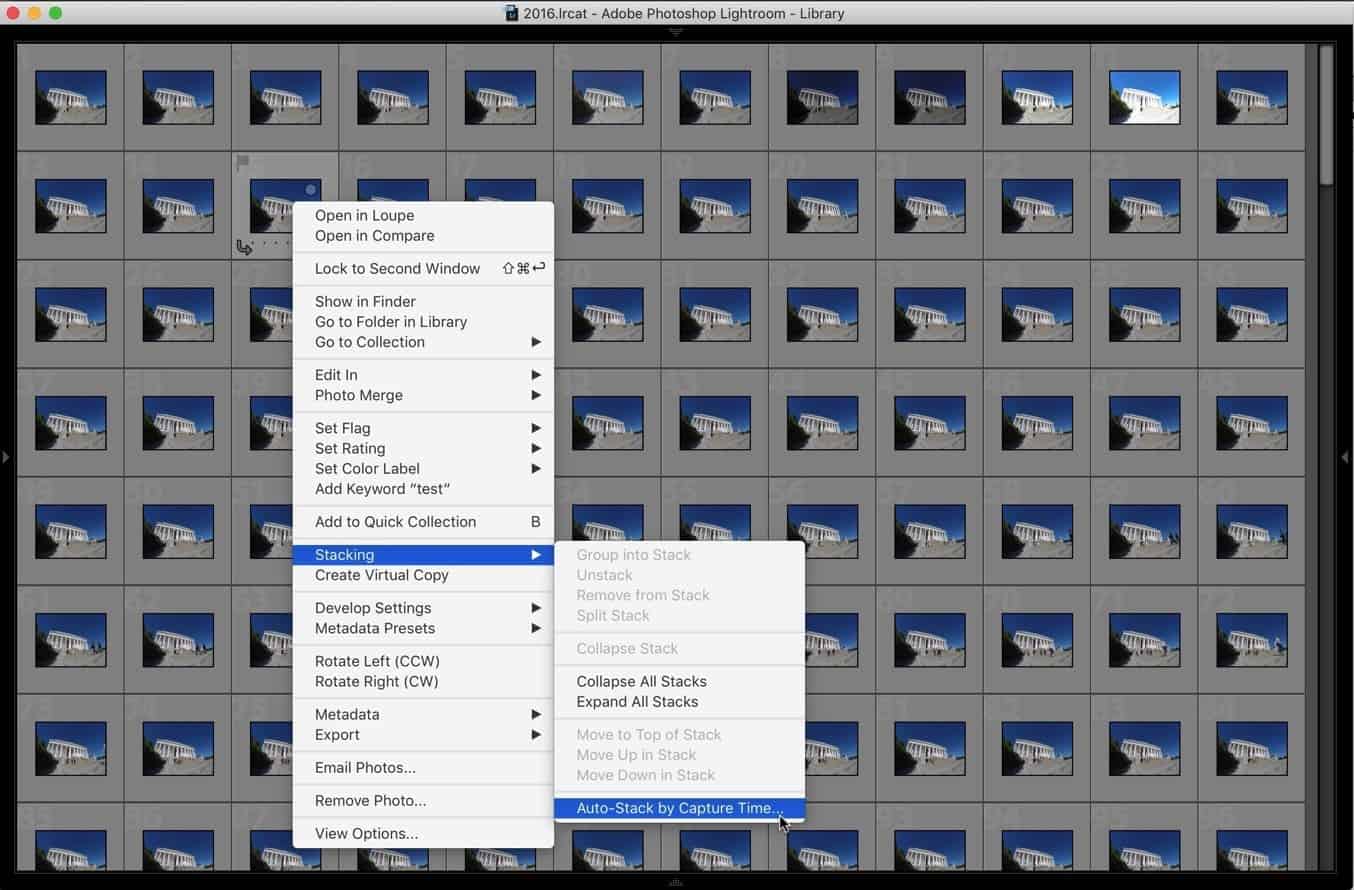Select Lock to Second Window

(x=423, y=268)
